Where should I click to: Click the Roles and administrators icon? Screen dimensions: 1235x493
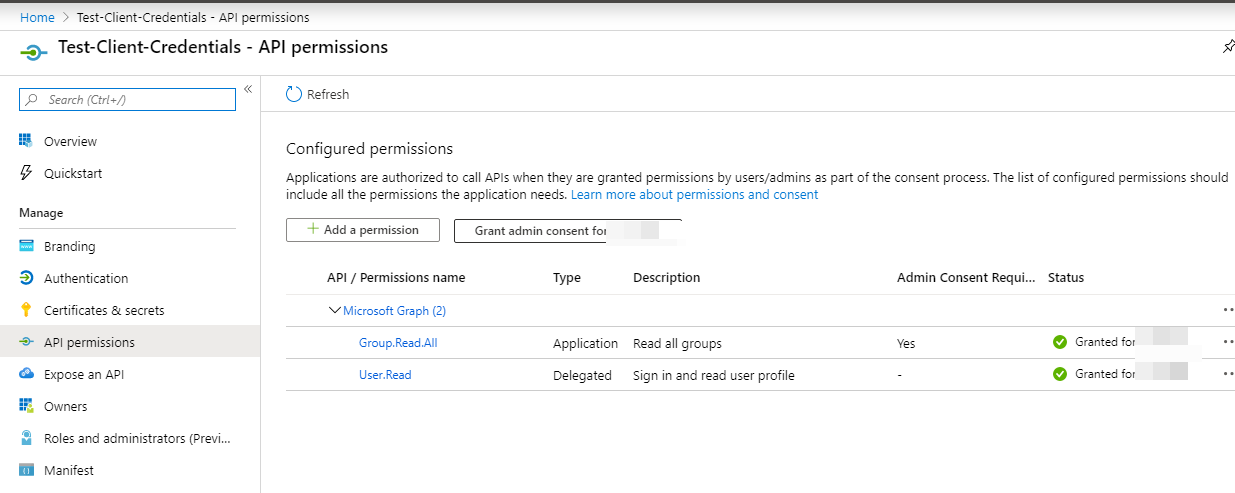pyautogui.click(x=27, y=438)
